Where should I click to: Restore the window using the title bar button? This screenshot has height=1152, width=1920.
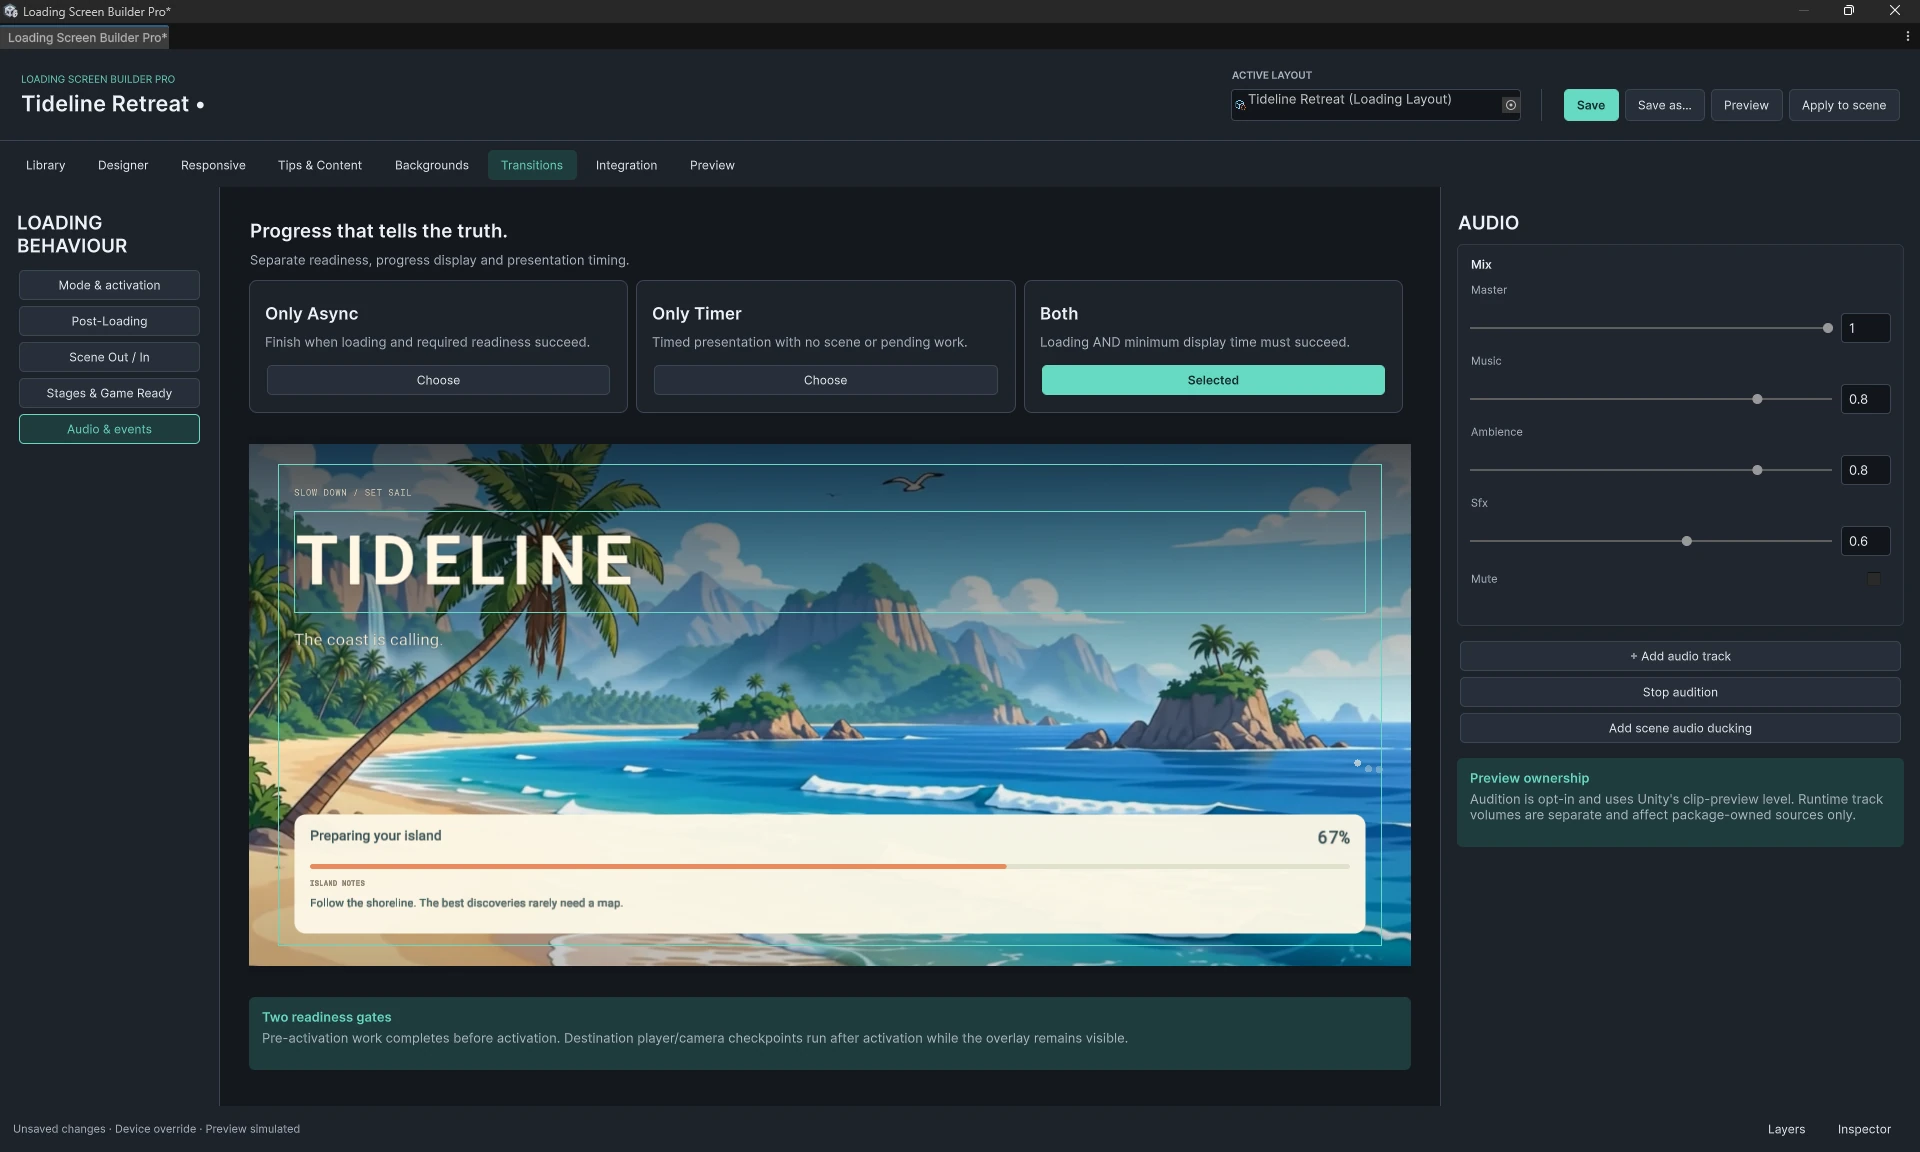tap(1849, 11)
